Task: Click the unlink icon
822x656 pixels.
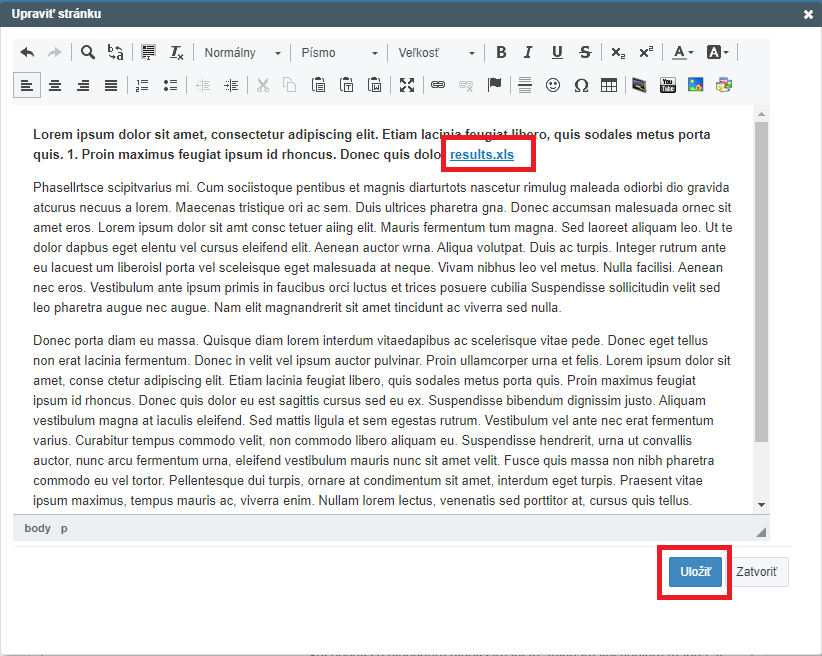Action: tap(466, 85)
